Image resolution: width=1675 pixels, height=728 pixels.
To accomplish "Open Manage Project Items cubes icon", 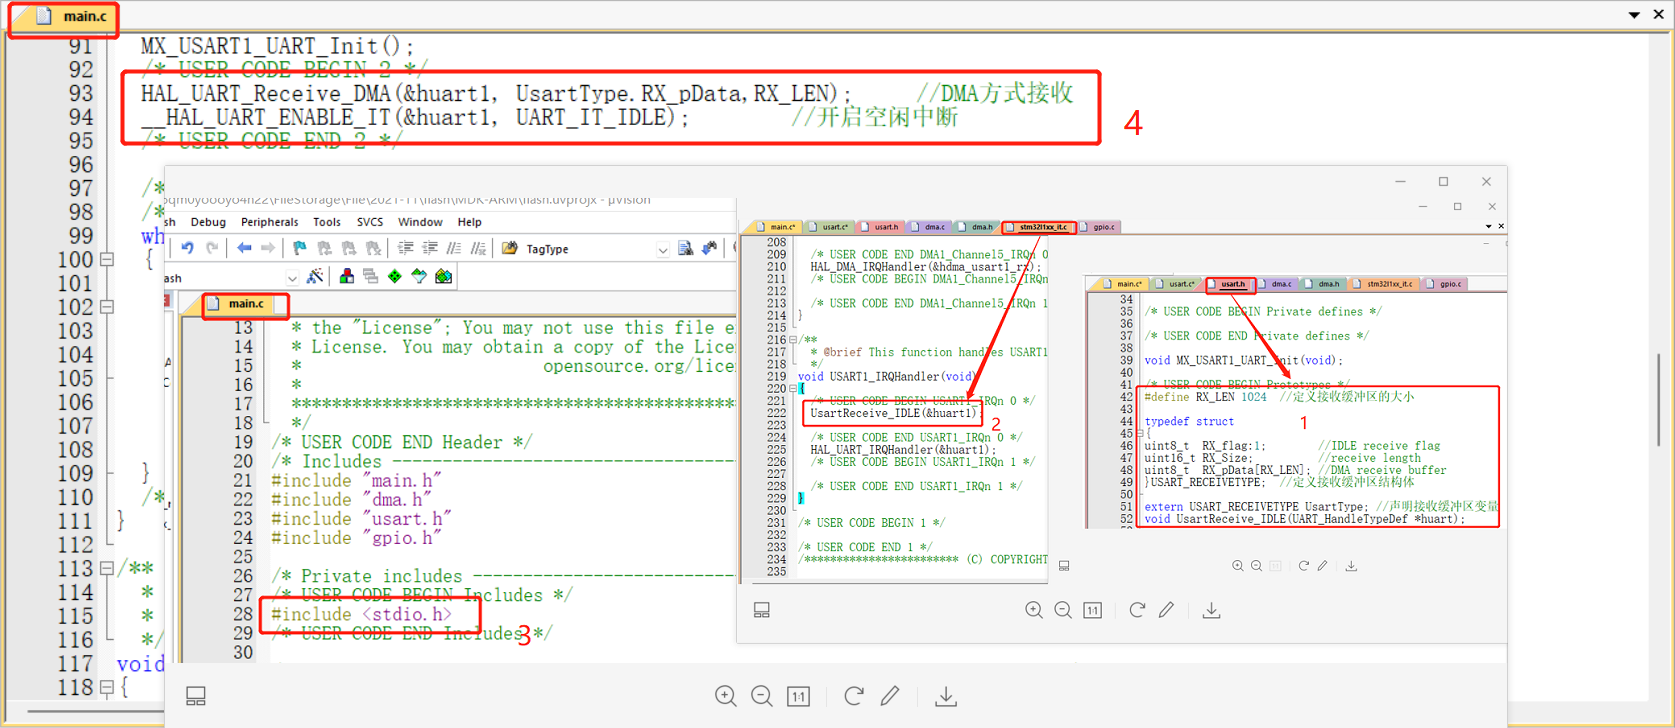I will point(346,276).
